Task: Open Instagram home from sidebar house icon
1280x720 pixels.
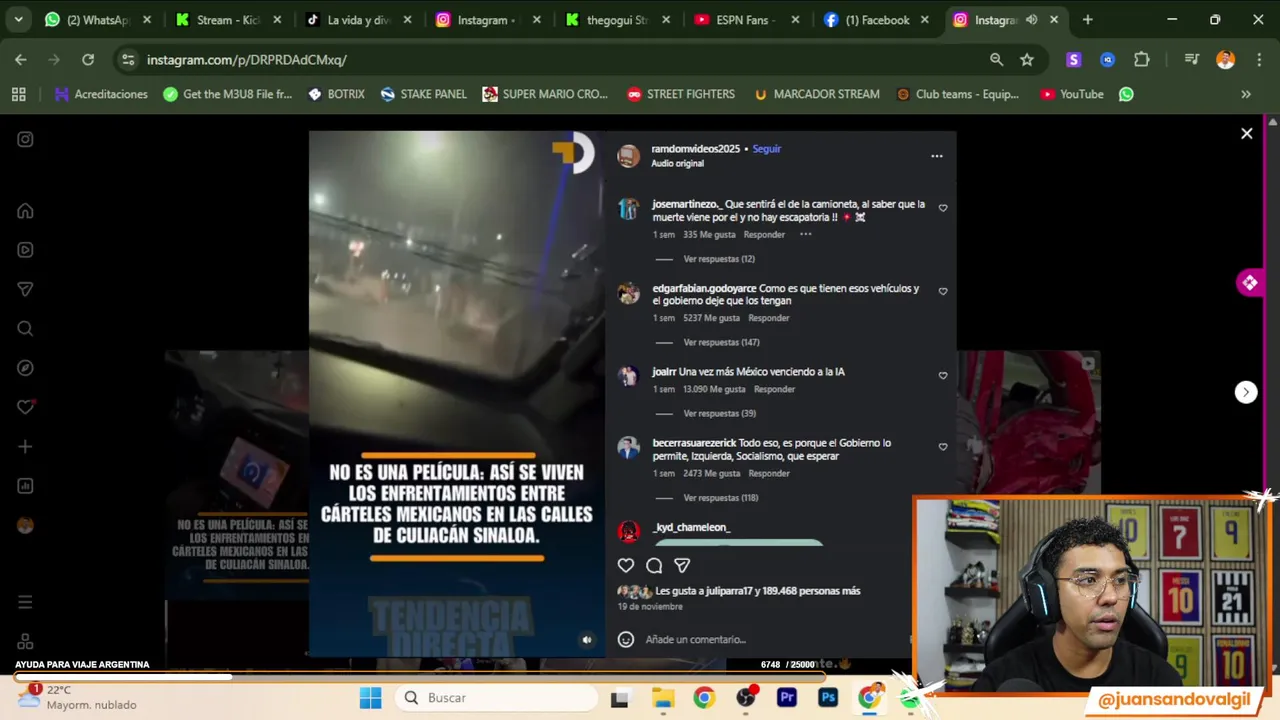Action: coord(26,211)
